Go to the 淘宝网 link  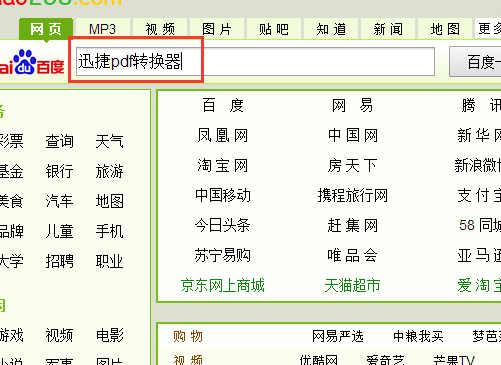pos(222,165)
